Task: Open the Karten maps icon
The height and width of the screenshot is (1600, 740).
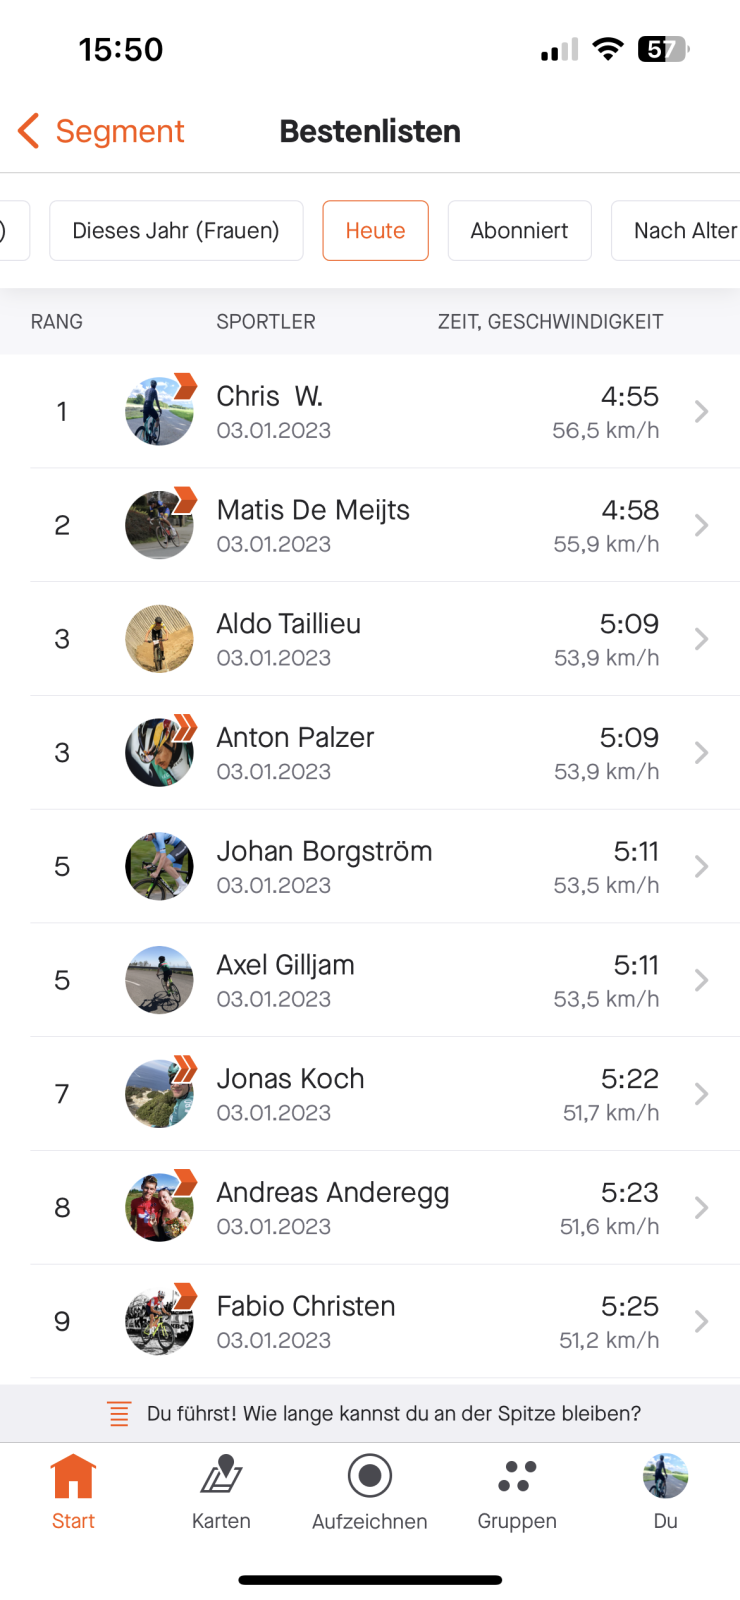Action: pos(221,1477)
